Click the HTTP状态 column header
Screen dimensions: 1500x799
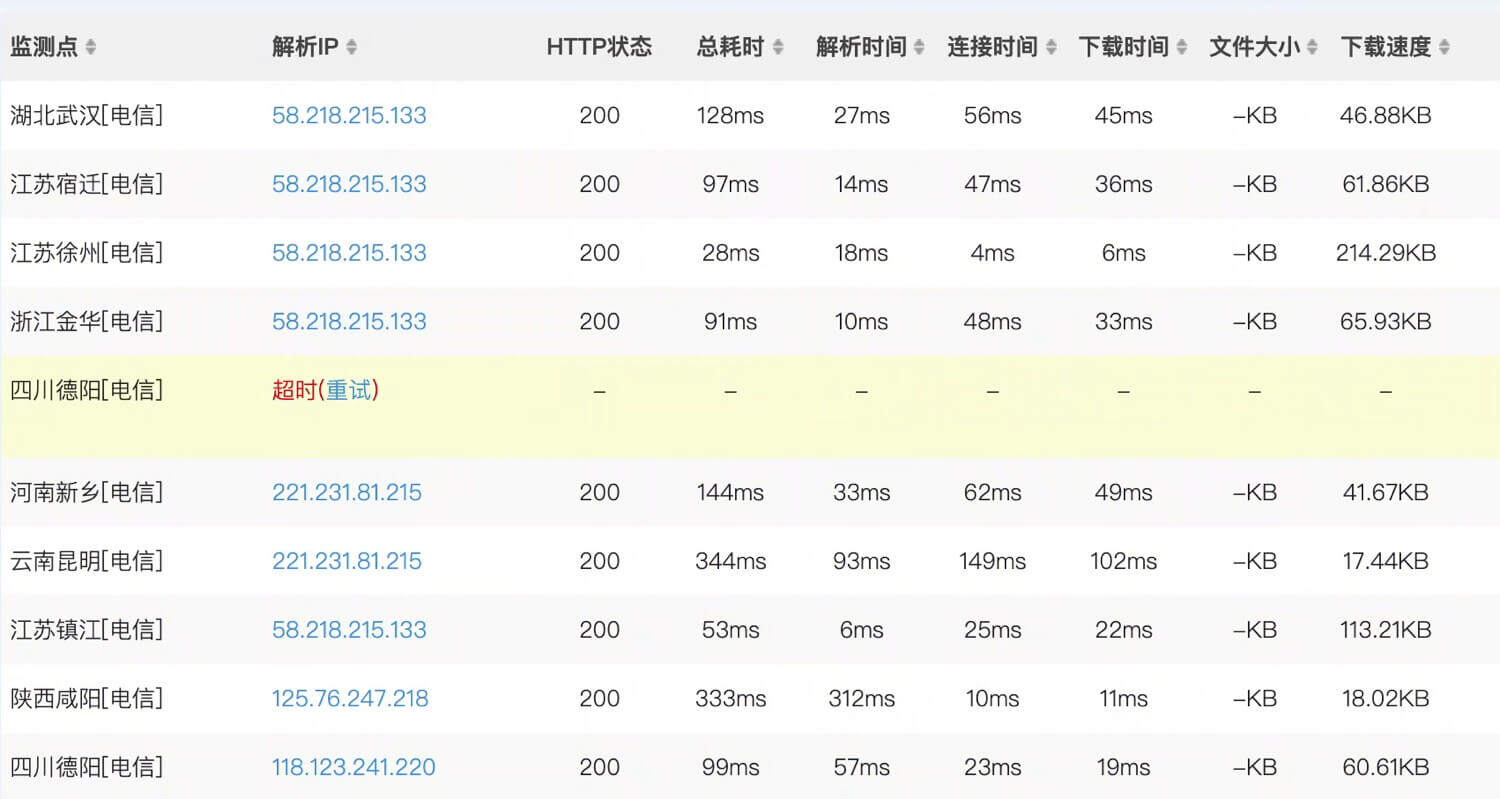[599, 47]
